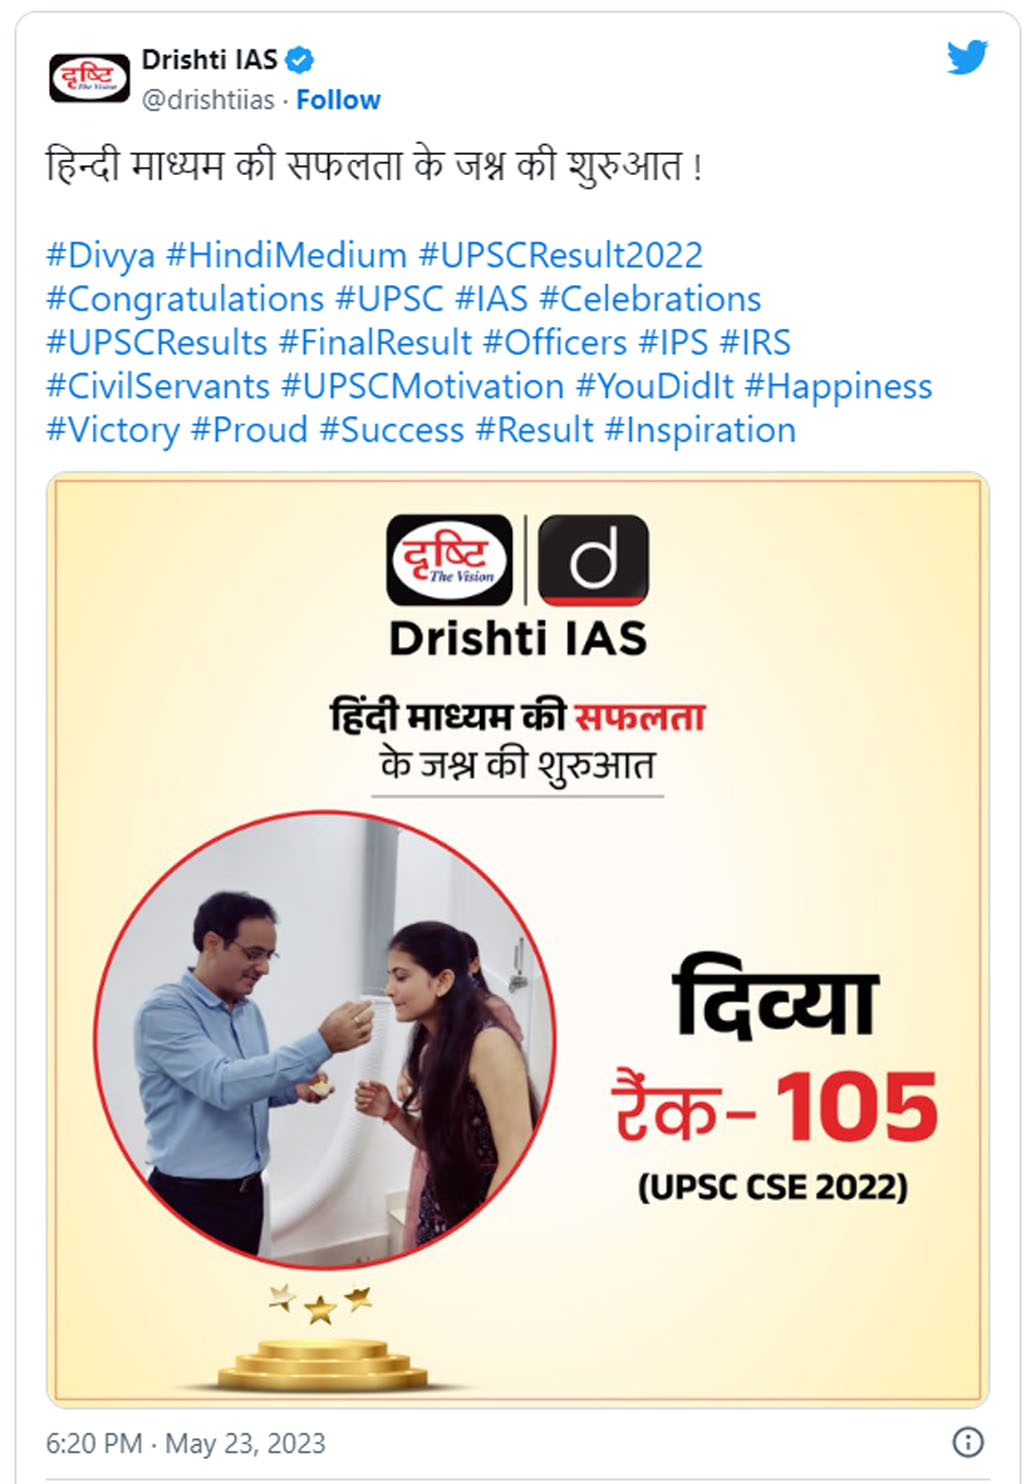This screenshot has width=1031, height=1484.
Task: Open the #HindiMedium hashtag
Action: click(x=286, y=255)
